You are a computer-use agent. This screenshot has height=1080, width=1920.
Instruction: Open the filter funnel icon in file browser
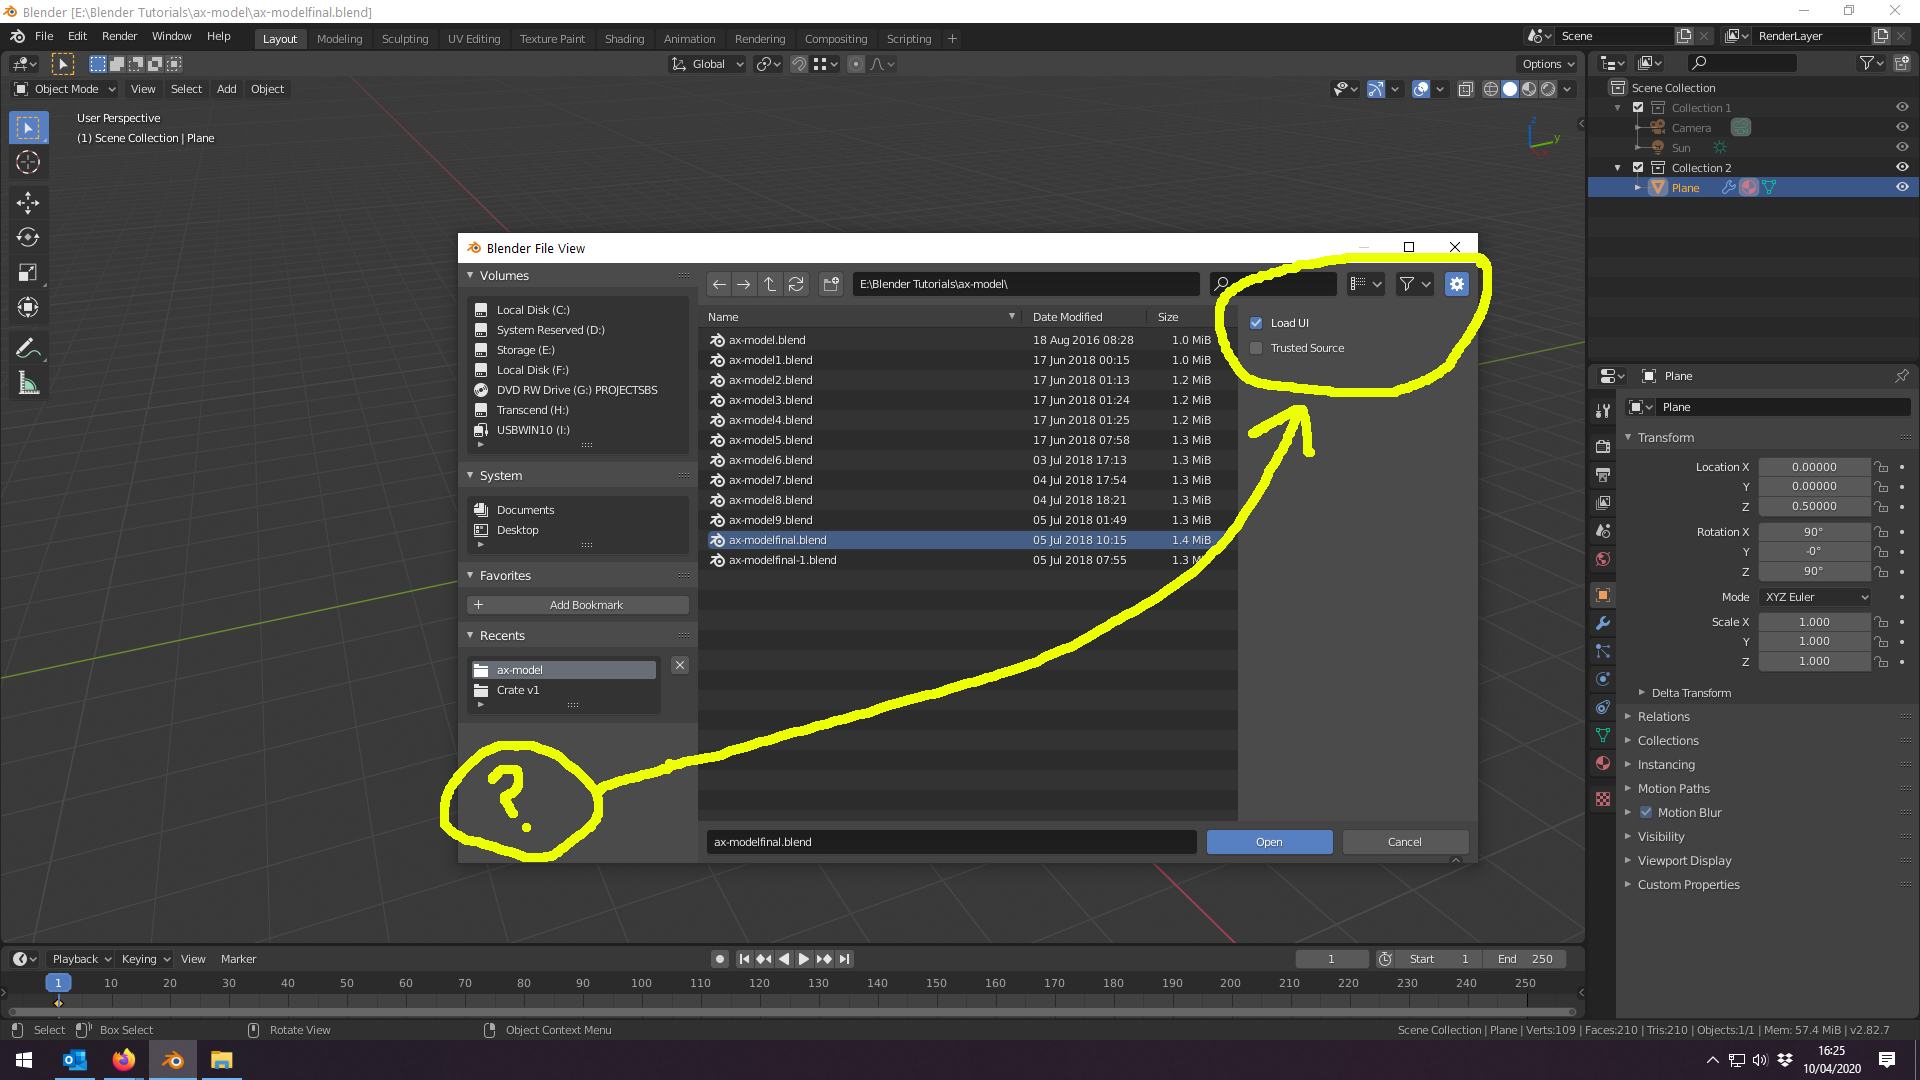pos(1408,284)
